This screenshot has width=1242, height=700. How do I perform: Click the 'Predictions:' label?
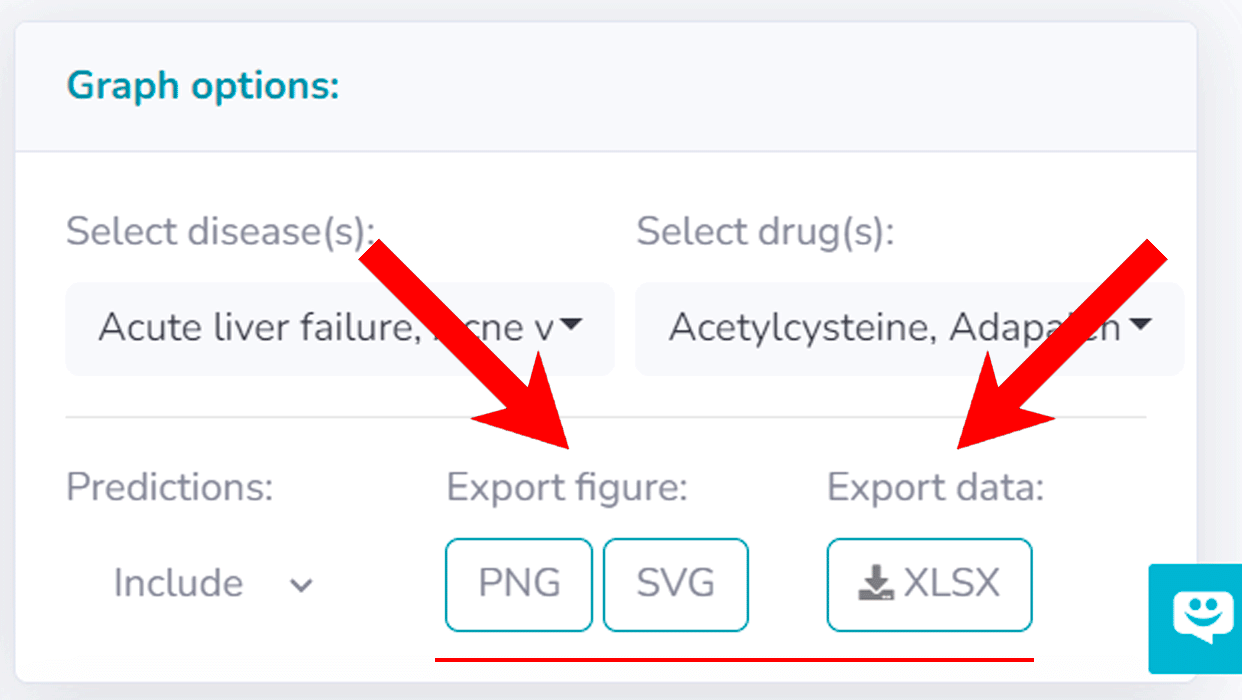(169, 487)
